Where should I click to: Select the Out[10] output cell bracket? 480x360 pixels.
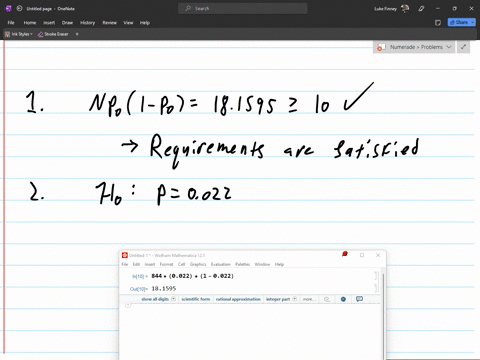[x=376, y=288]
